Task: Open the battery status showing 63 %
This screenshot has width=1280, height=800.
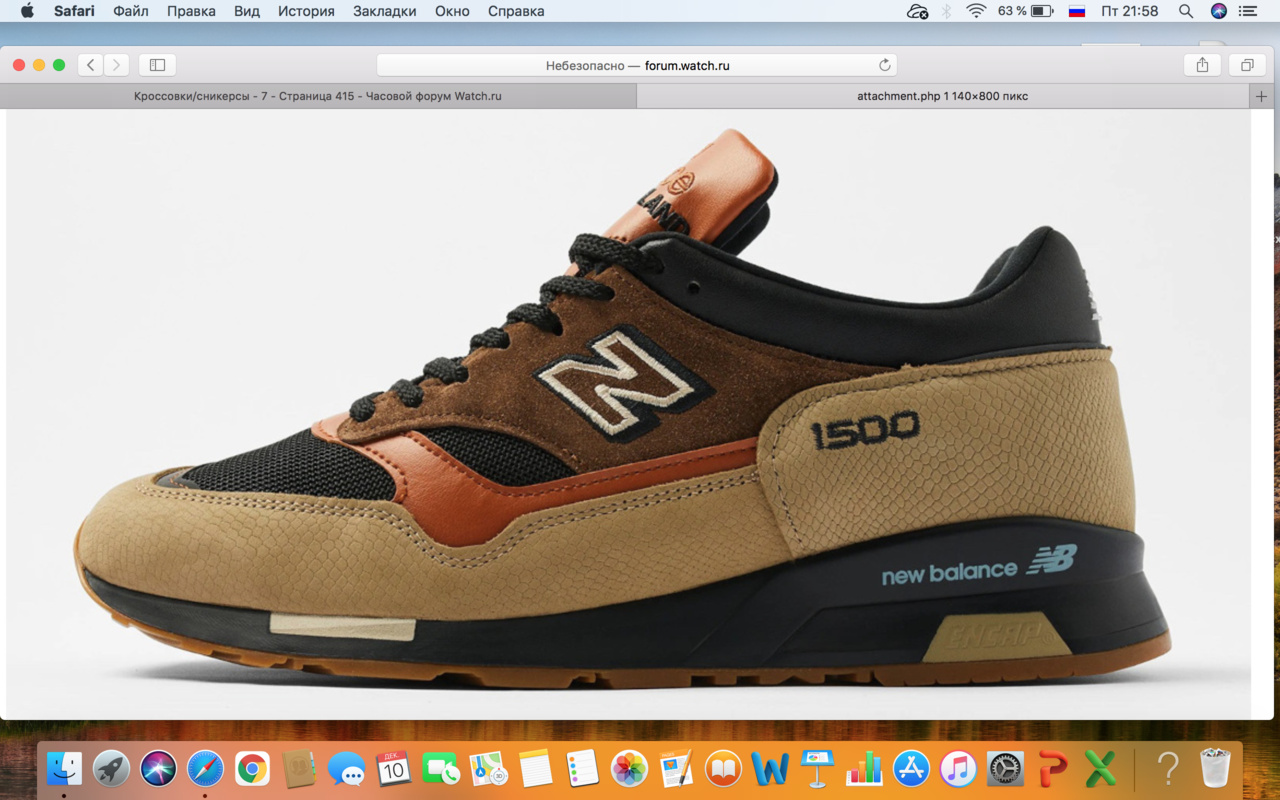Action: [1025, 11]
